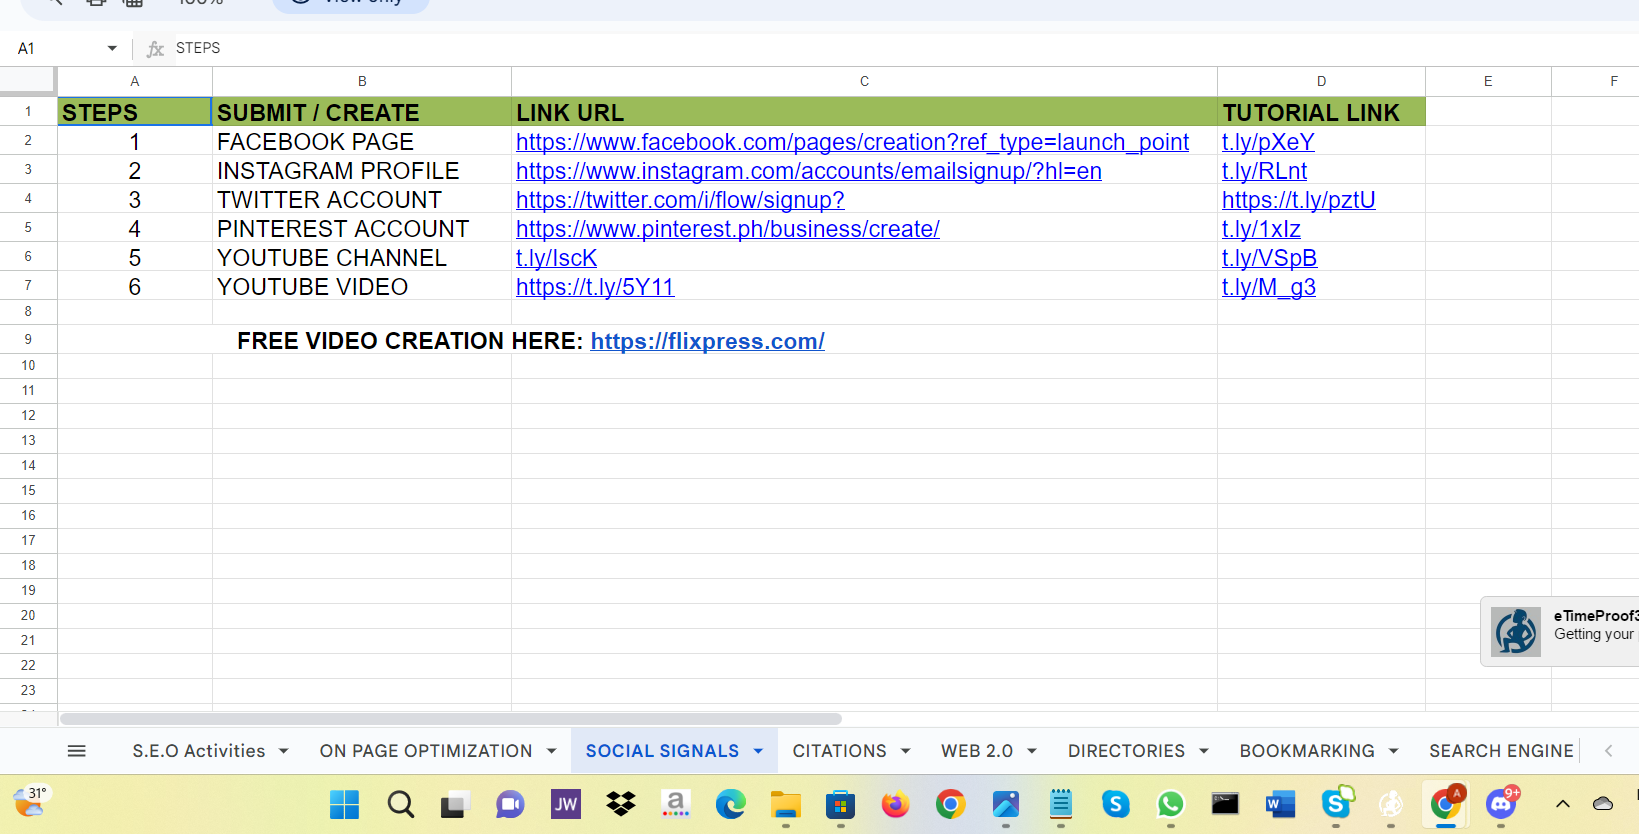The height and width of the screenshot is (834, 1639).
Task: Open the Notepad taskbar icon
Action: (1061, 804)
